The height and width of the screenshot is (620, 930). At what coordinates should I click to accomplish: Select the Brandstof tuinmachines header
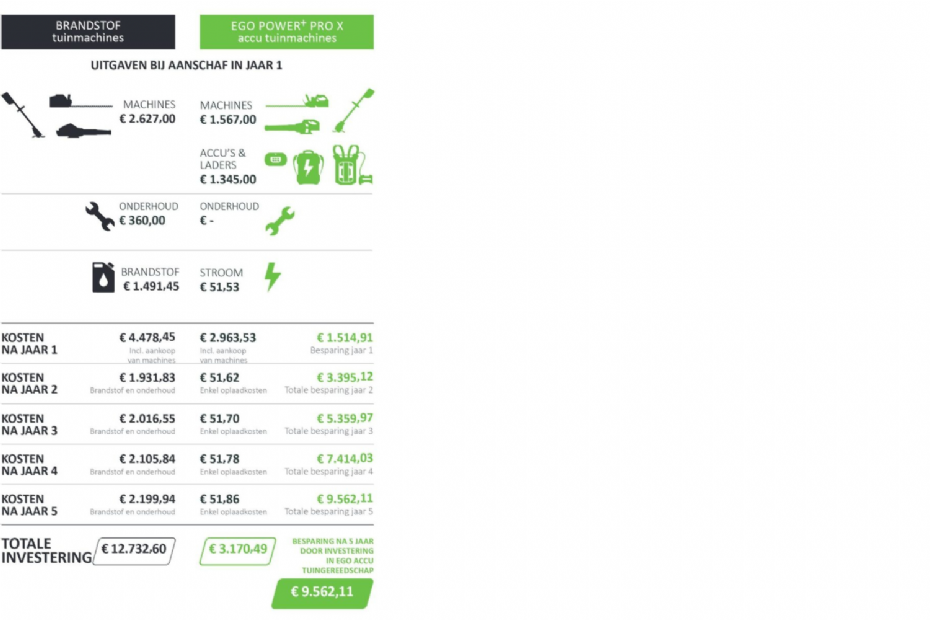tap(88, 32)
